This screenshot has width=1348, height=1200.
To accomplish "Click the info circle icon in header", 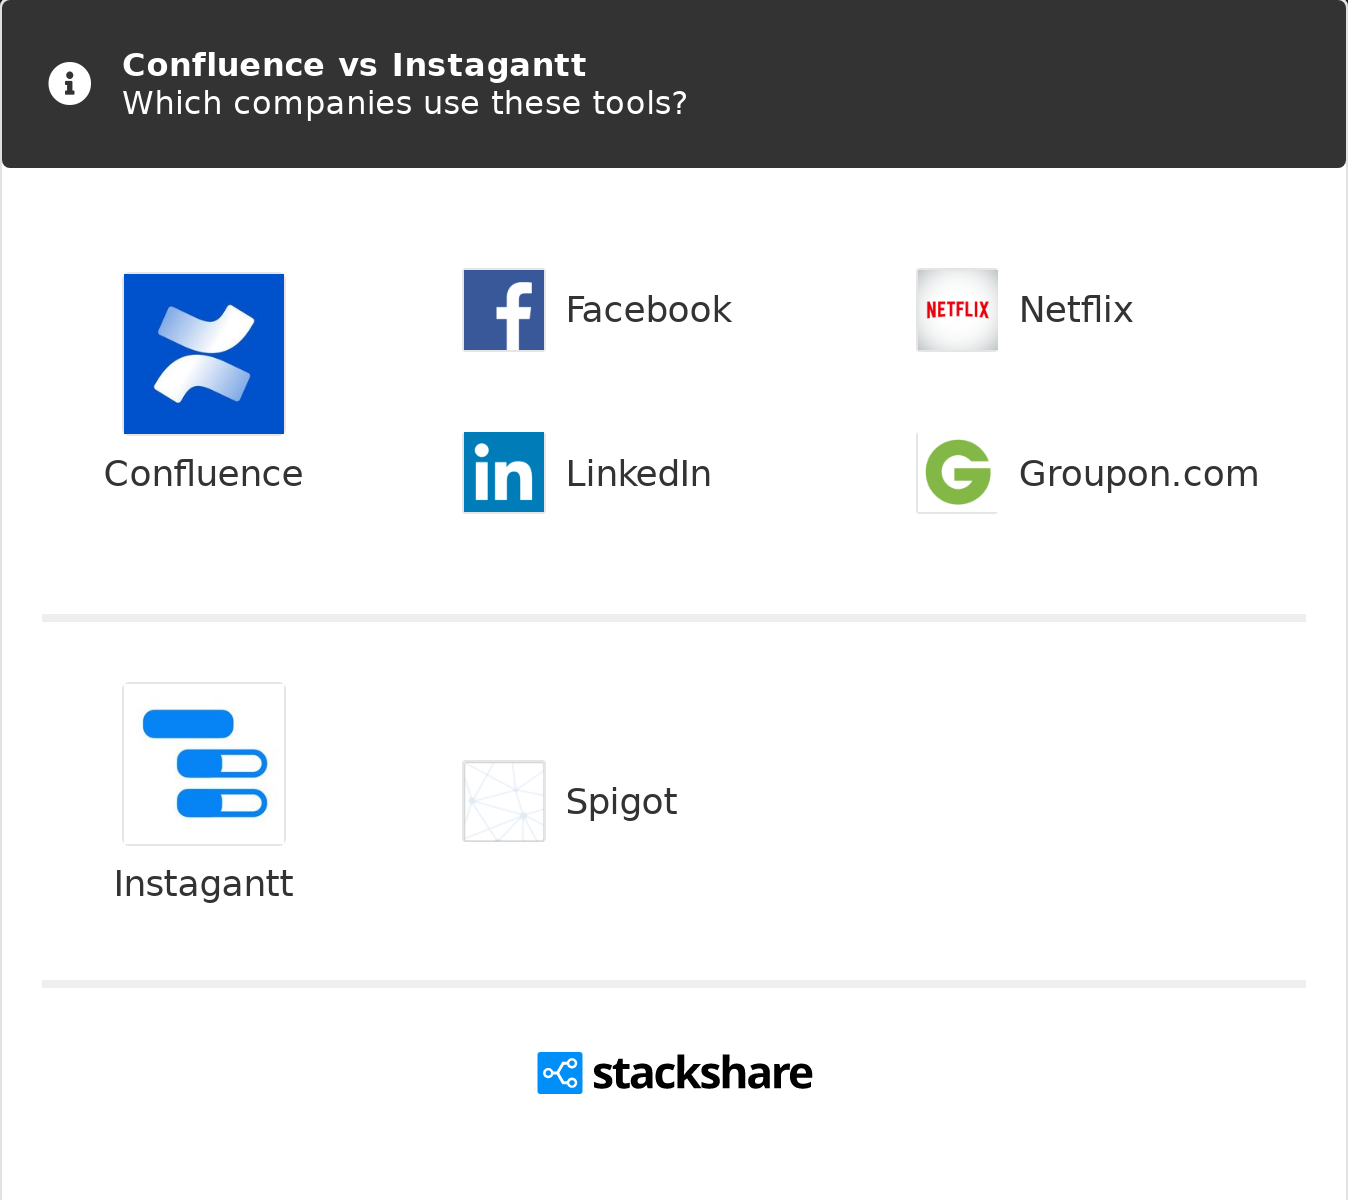I will pos(70,84).
